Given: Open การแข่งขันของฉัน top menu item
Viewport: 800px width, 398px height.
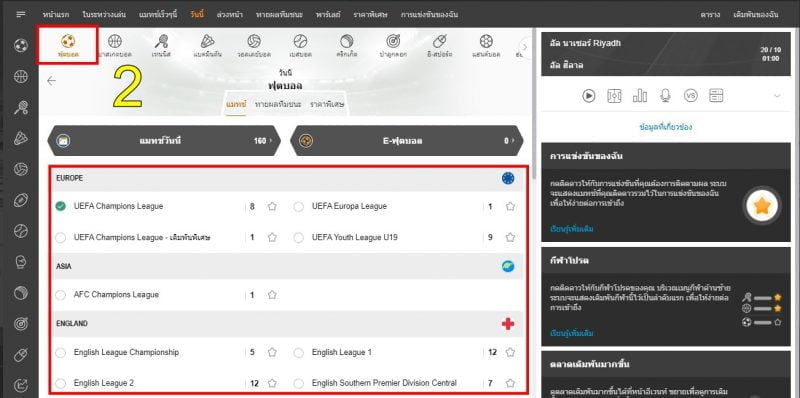Looking at the screenshot, I should [x=429, y=14].
